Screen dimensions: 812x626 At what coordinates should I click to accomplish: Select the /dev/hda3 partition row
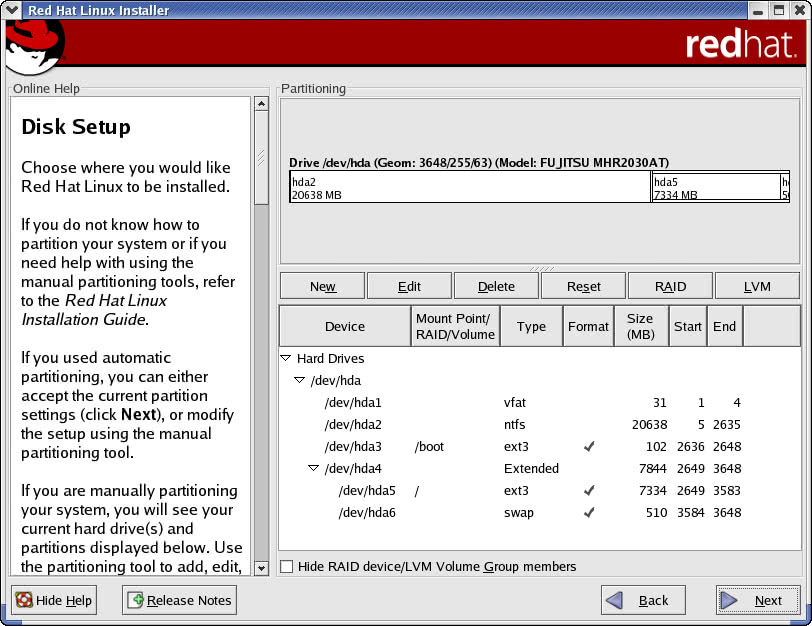tap(540, 446)
